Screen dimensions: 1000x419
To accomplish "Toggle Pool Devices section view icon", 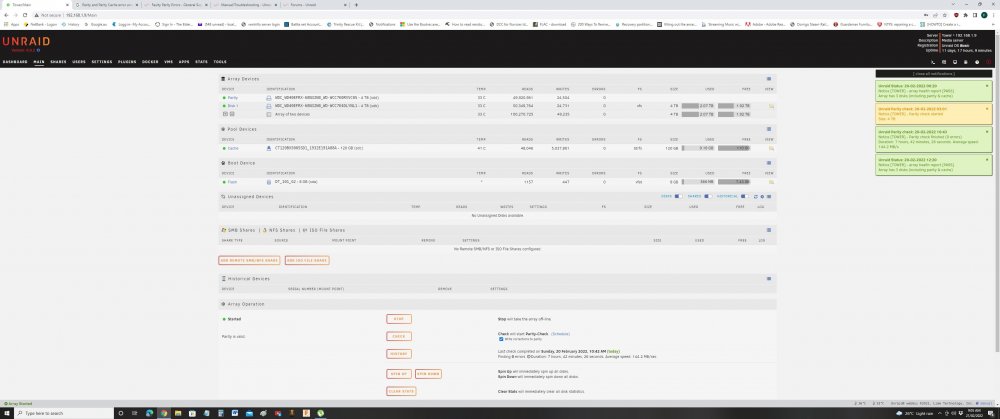I will point(769,129).
